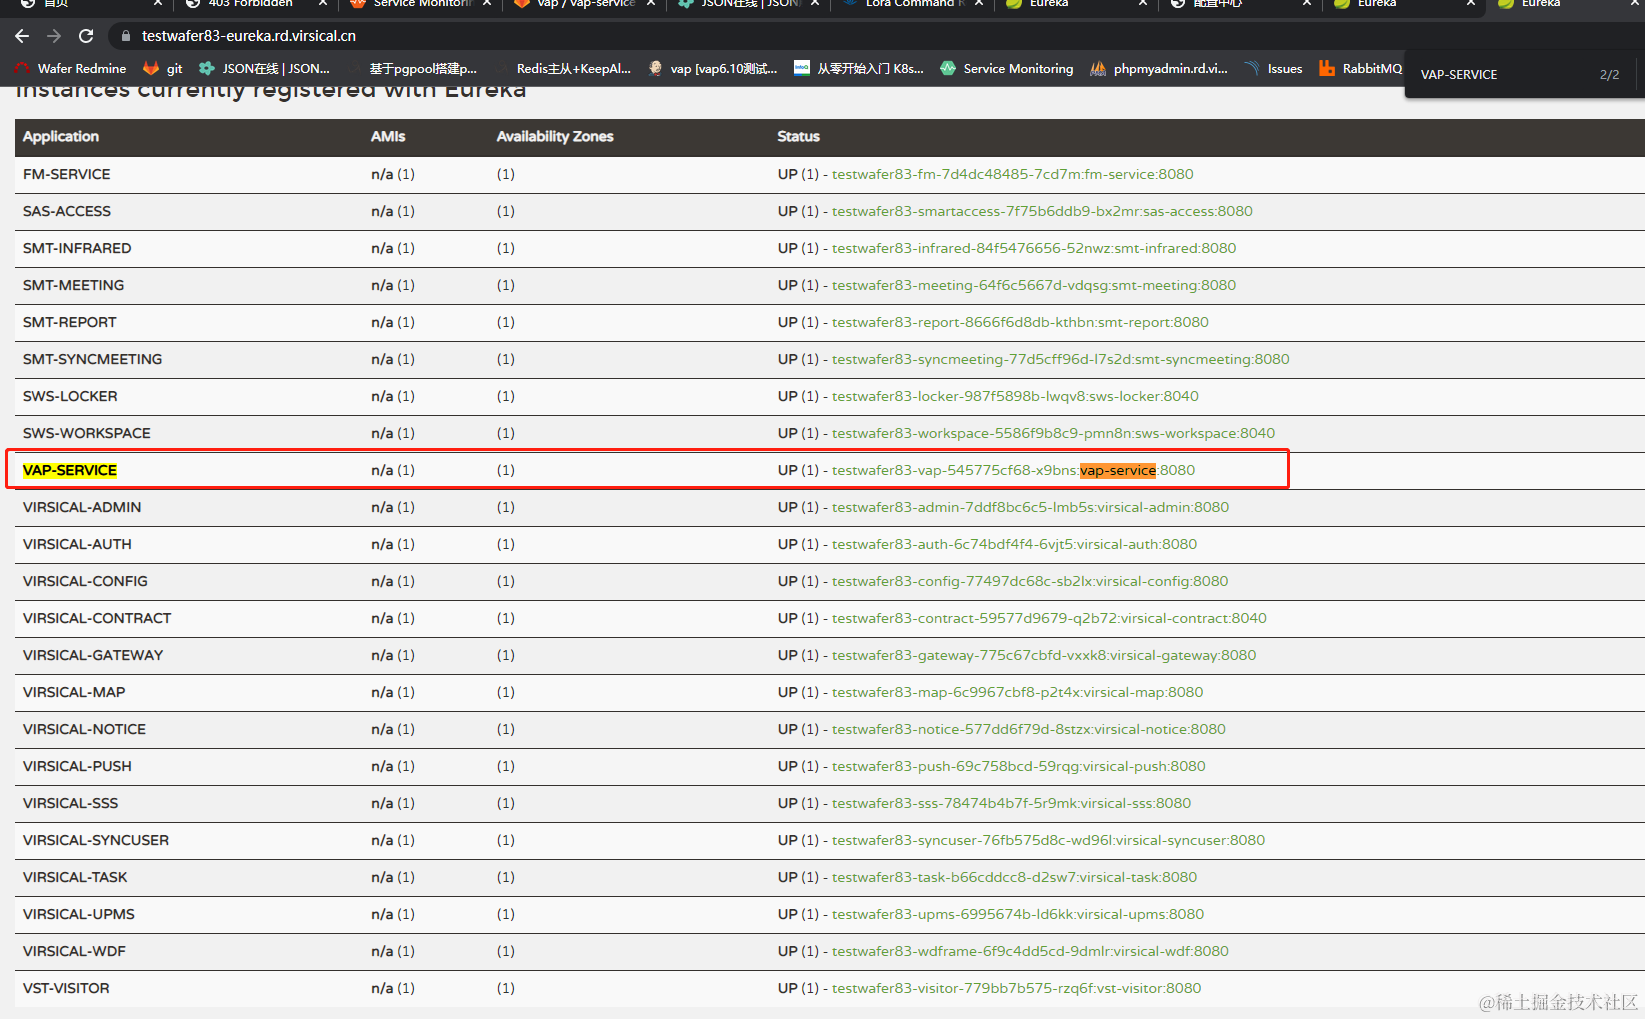Open the virsical-gateway:8080 instance link
The height and width of the screenshot is (1019, 1645).
1044,655
